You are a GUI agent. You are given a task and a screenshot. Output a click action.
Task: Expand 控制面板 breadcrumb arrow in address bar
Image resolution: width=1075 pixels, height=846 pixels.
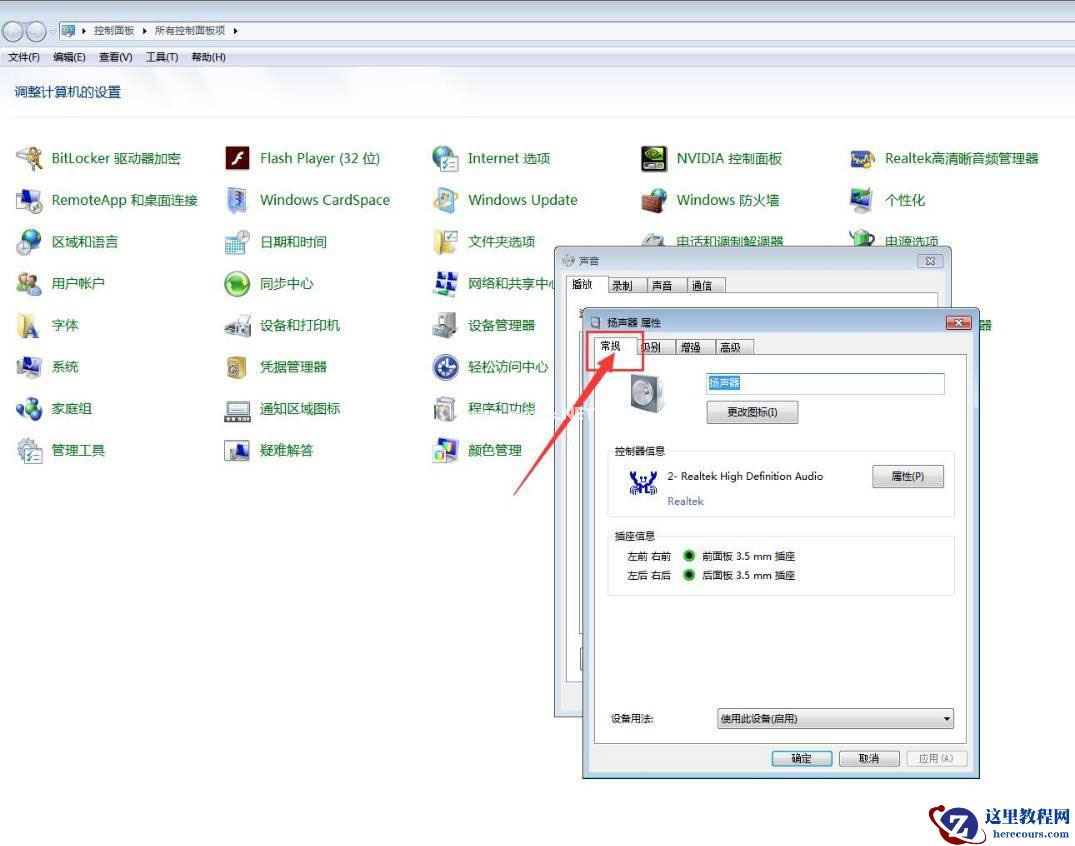pyautogui.click(x=145, y=31)
